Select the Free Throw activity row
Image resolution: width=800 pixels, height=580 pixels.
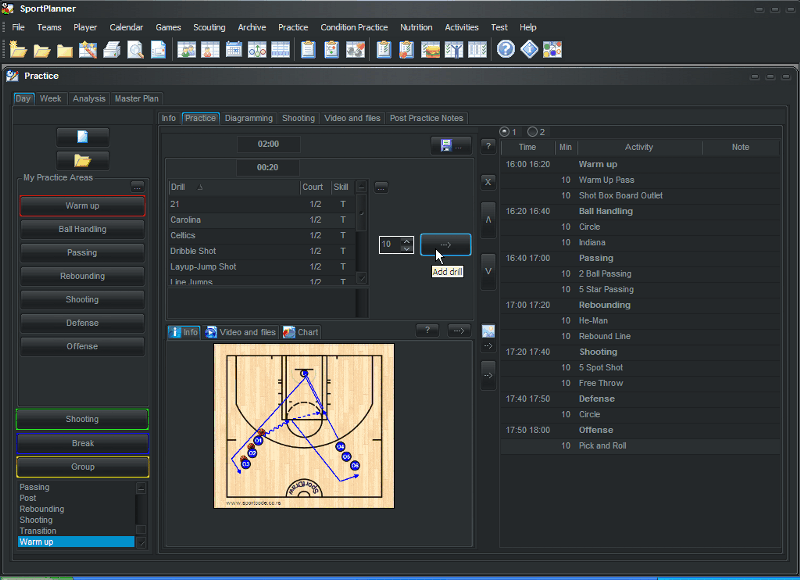tap(640, 383)
